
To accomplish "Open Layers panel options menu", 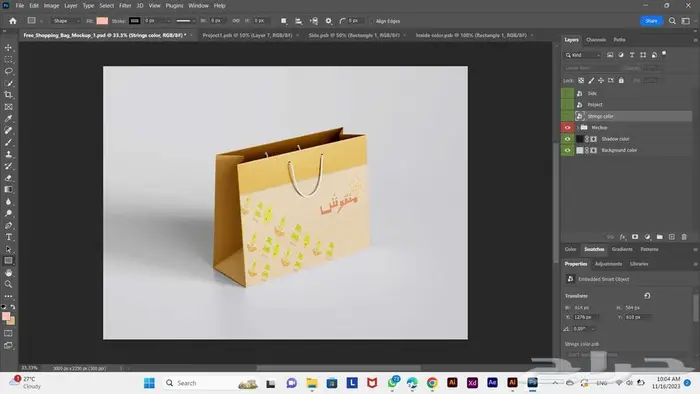I will click(x=695, y=40).
